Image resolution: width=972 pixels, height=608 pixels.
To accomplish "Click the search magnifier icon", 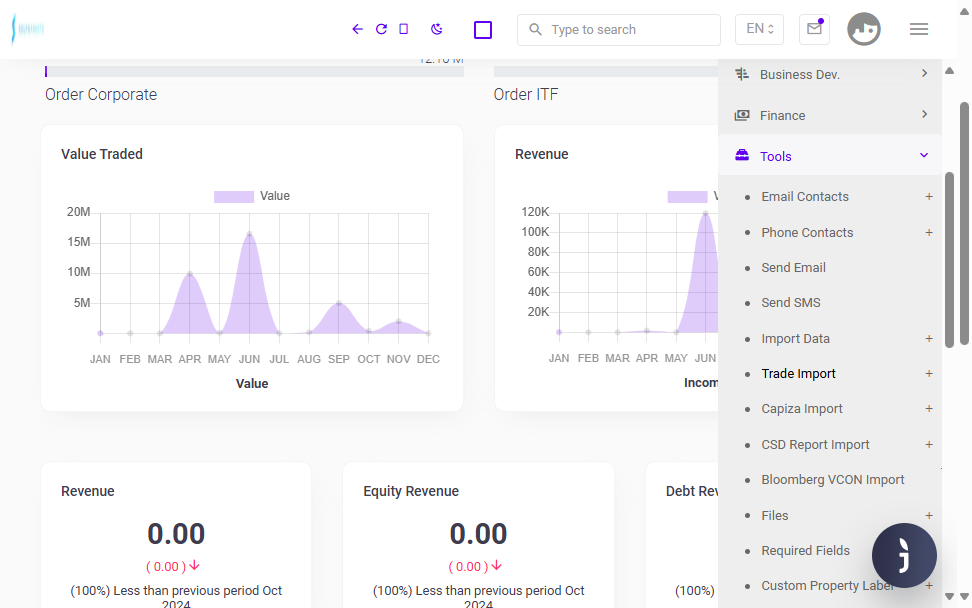I will coord(535,29).
